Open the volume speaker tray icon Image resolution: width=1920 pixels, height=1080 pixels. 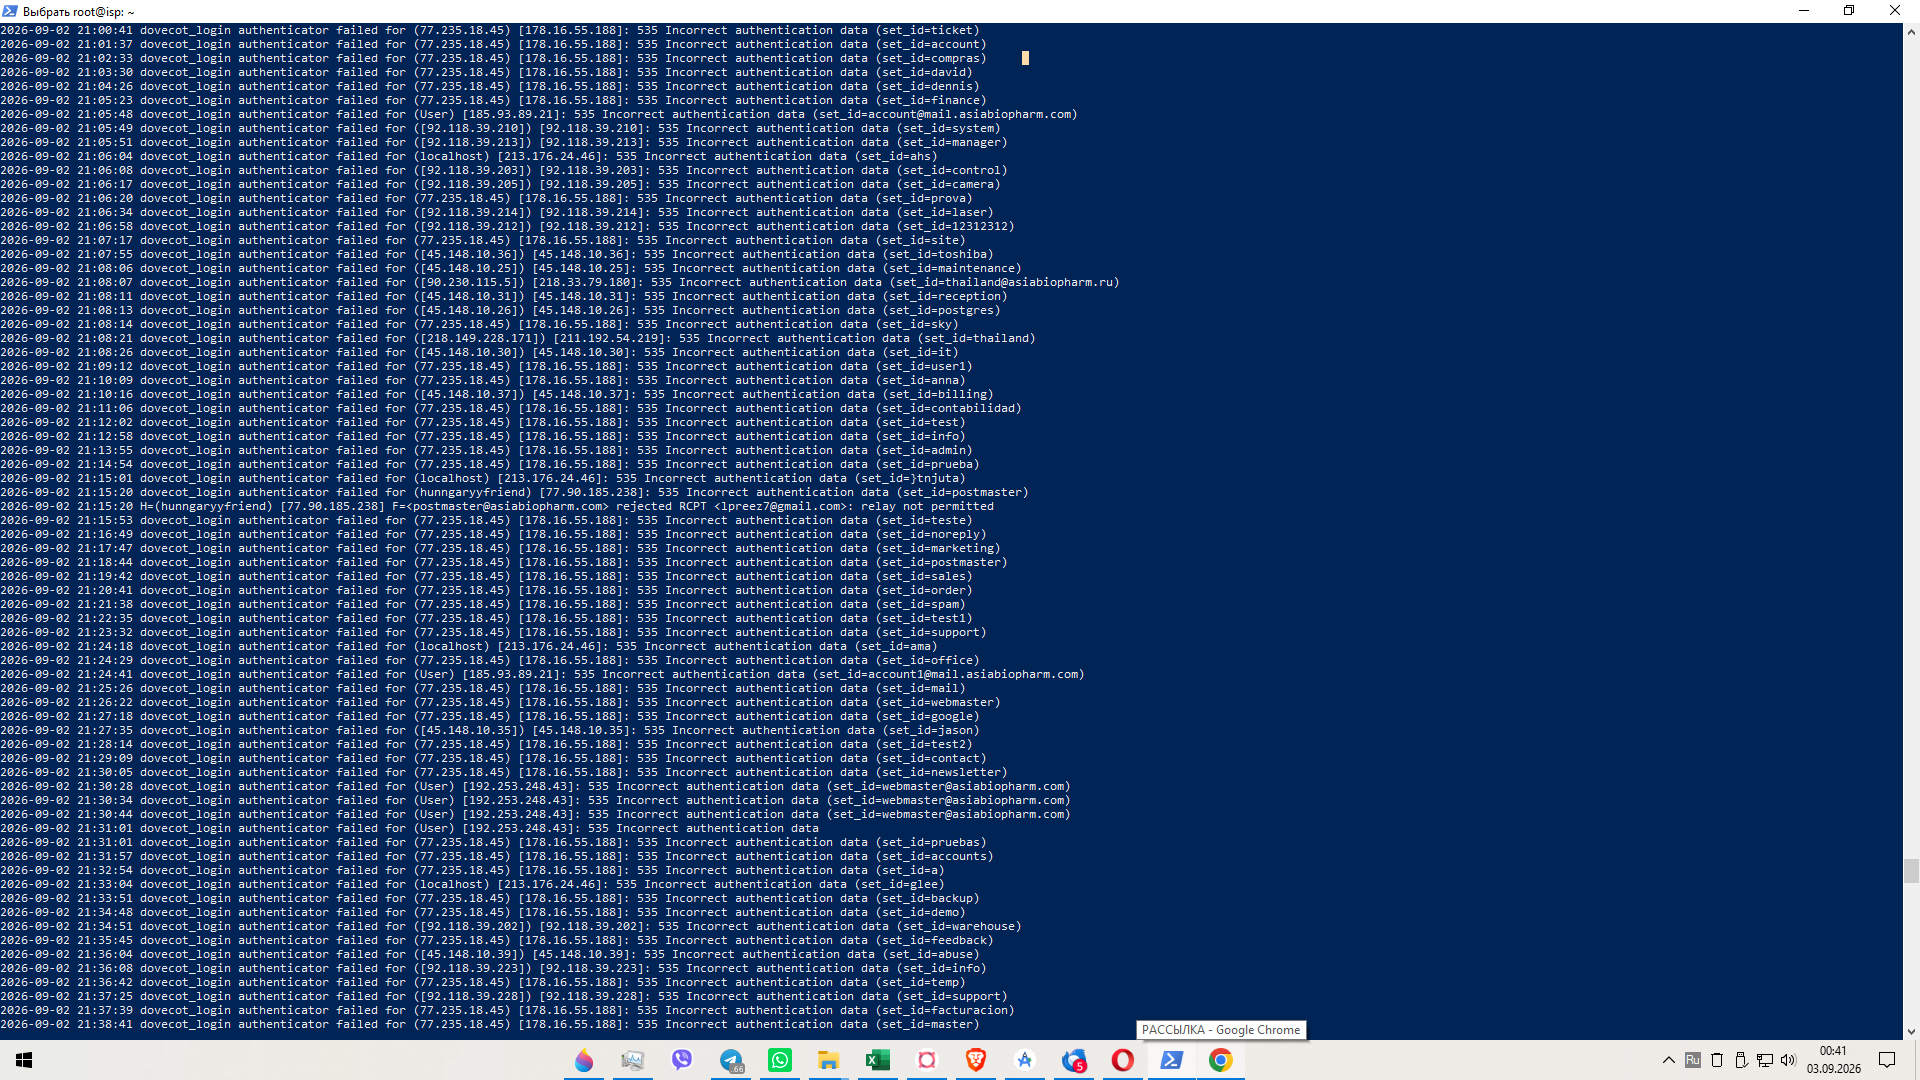pyautogui.click(x=1788, y=1060)
